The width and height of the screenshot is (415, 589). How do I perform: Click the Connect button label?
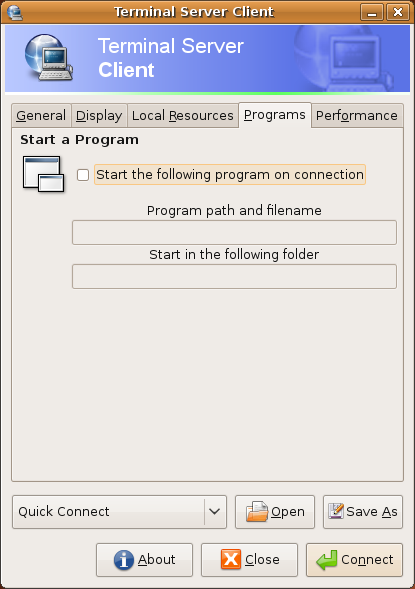(x=367, y=560)
